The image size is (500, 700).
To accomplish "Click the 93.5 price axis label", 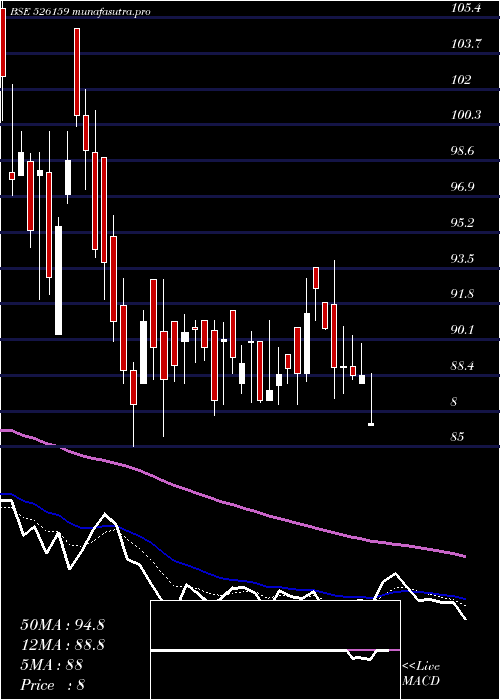I will point(463,258).
